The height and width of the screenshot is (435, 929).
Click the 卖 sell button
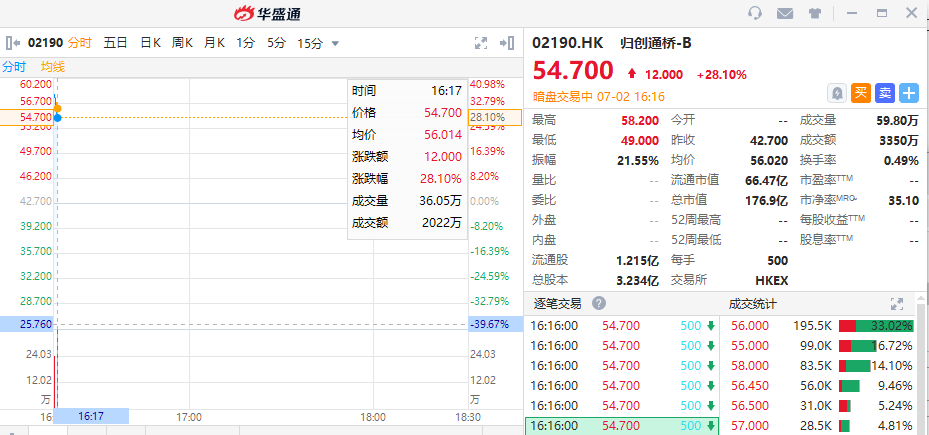(885, 93)
